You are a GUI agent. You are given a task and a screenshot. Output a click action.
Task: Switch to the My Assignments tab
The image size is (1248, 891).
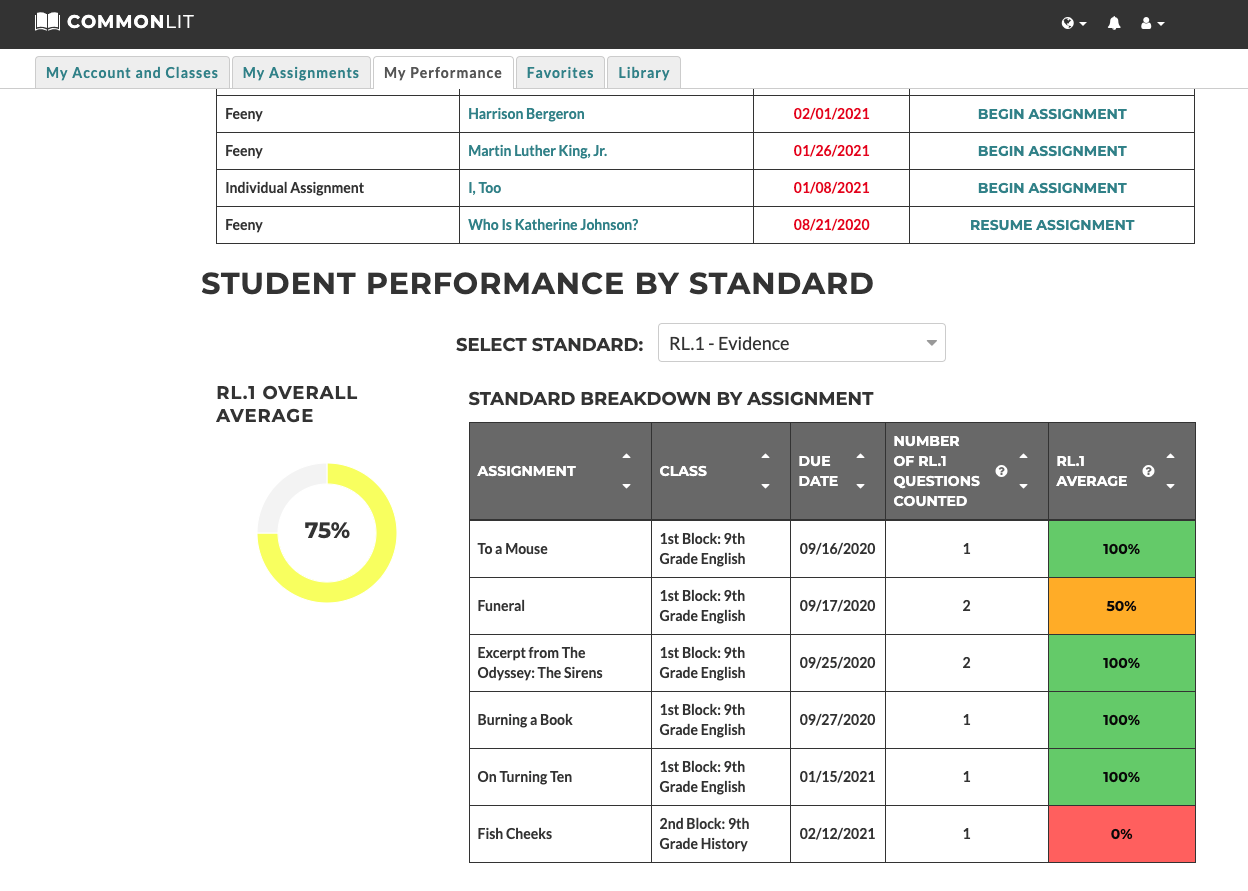300,72
